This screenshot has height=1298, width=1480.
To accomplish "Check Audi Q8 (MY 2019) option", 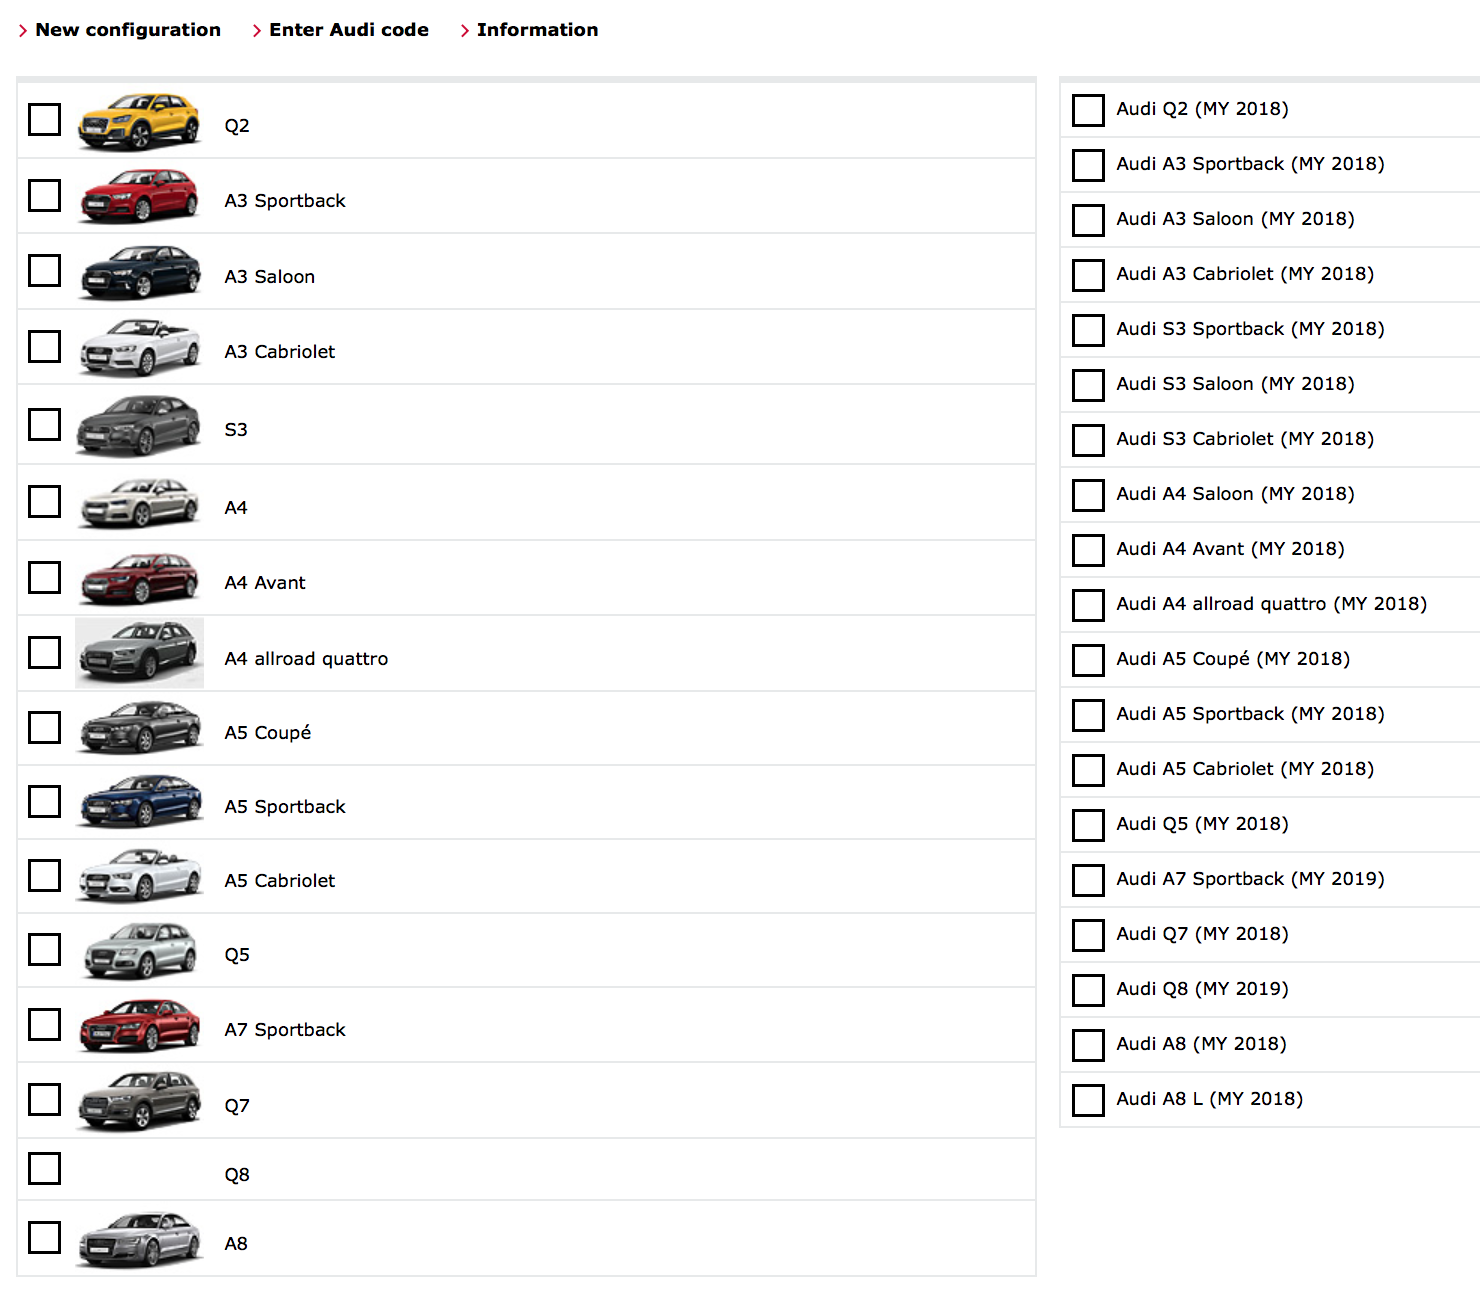I will click(1088, 990).
